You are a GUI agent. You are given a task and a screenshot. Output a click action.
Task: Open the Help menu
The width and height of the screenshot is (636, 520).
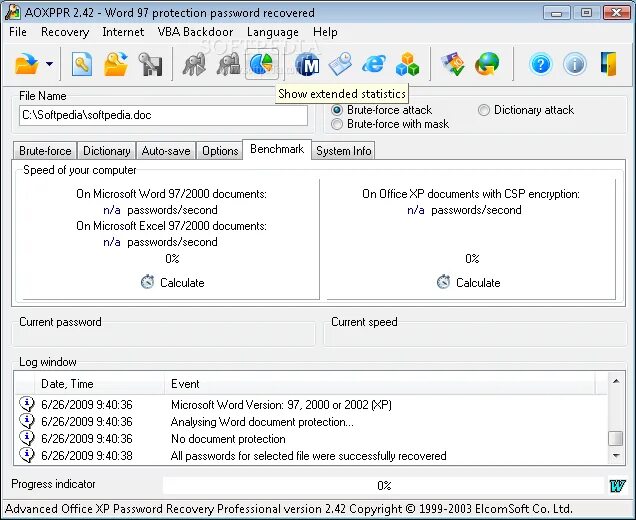coord(325,32)
